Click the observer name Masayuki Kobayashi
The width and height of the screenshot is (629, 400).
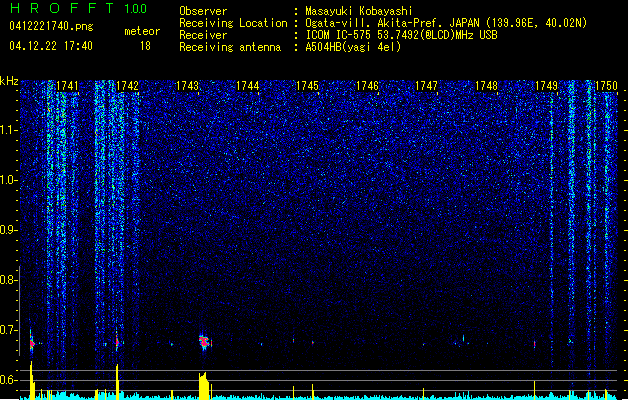tap(359, 11)
